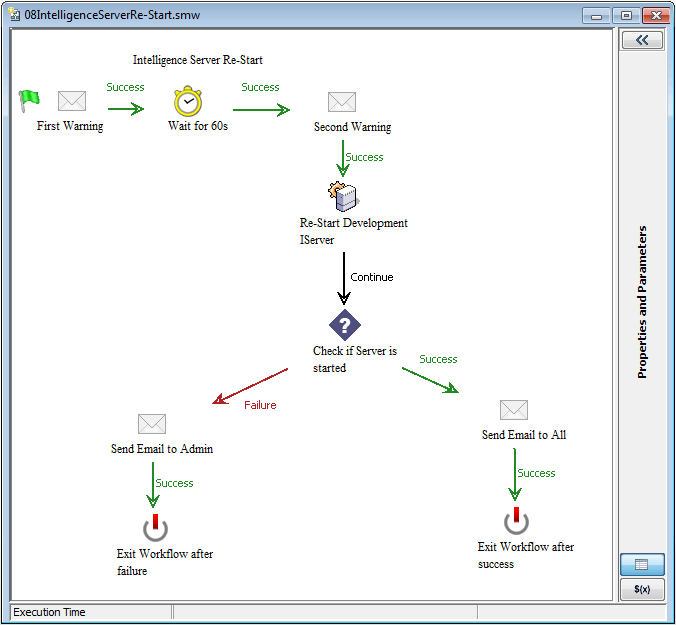Open the $(x) parameters view
This screenshot has height=625, width=676.
tap(642, 589)
